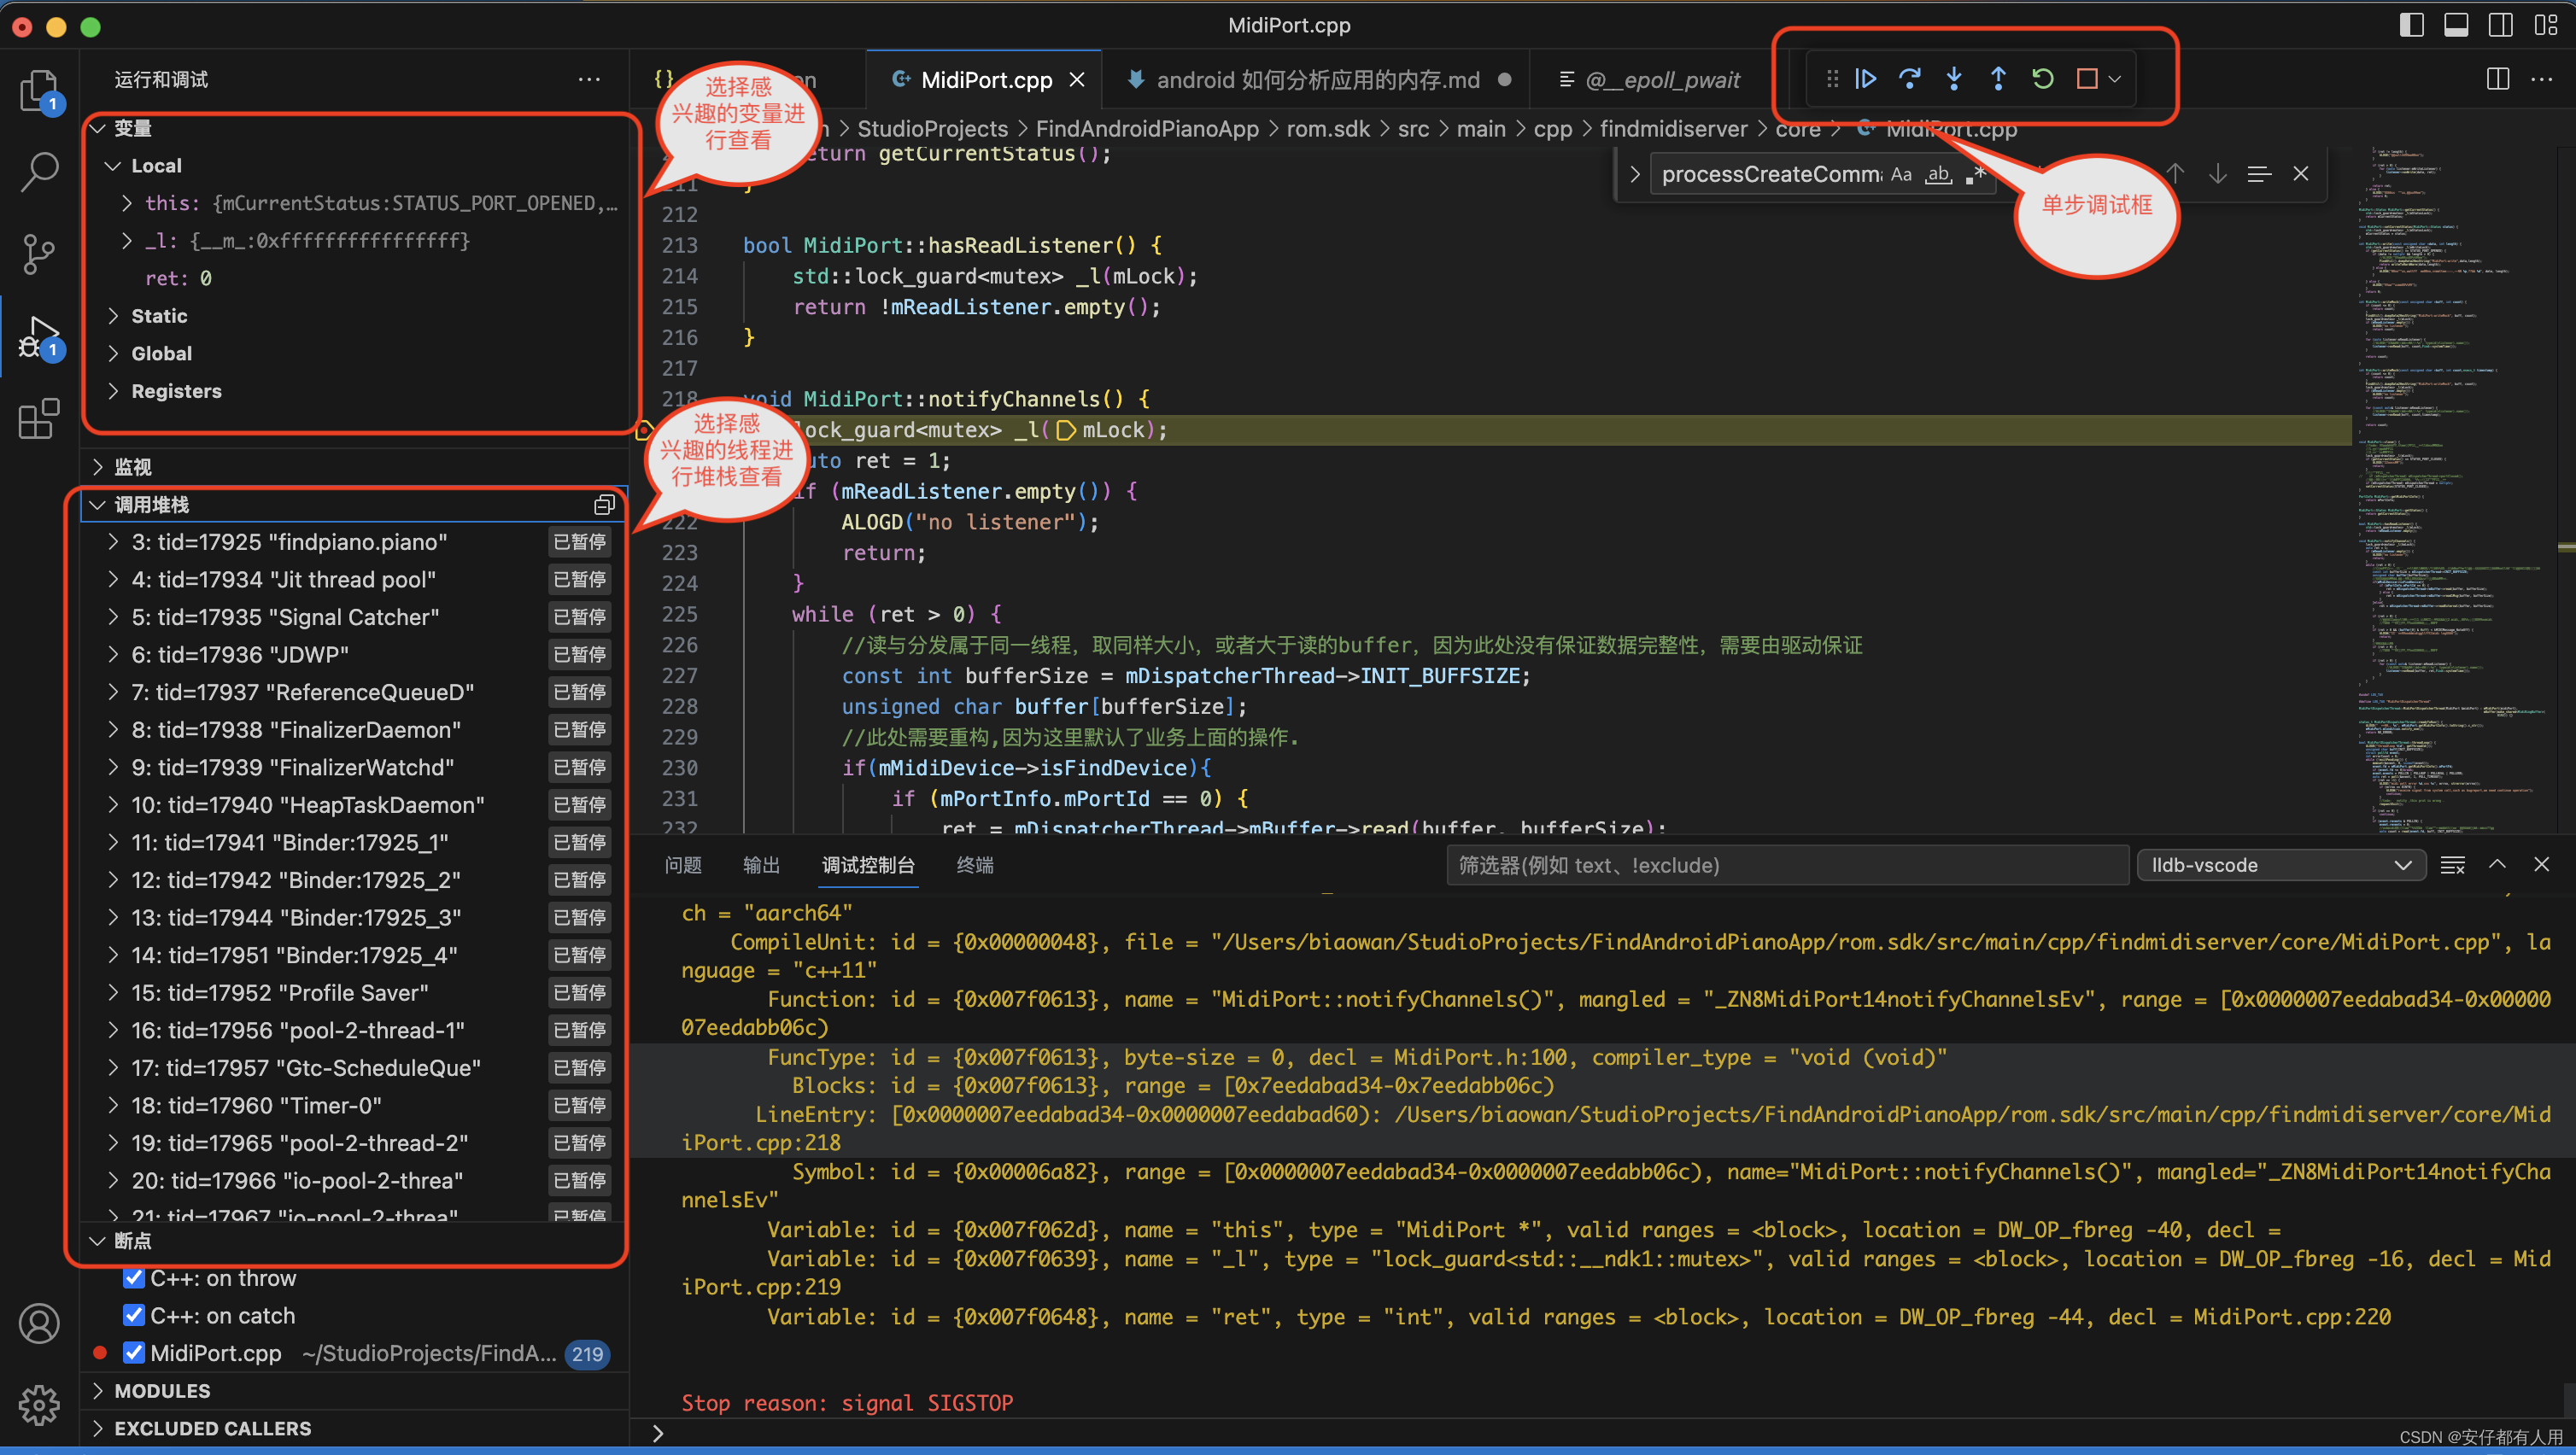
Task: Open android 如何分析应用的内存.md tab
Action: pyautogui.click(x=1317, y=80)
